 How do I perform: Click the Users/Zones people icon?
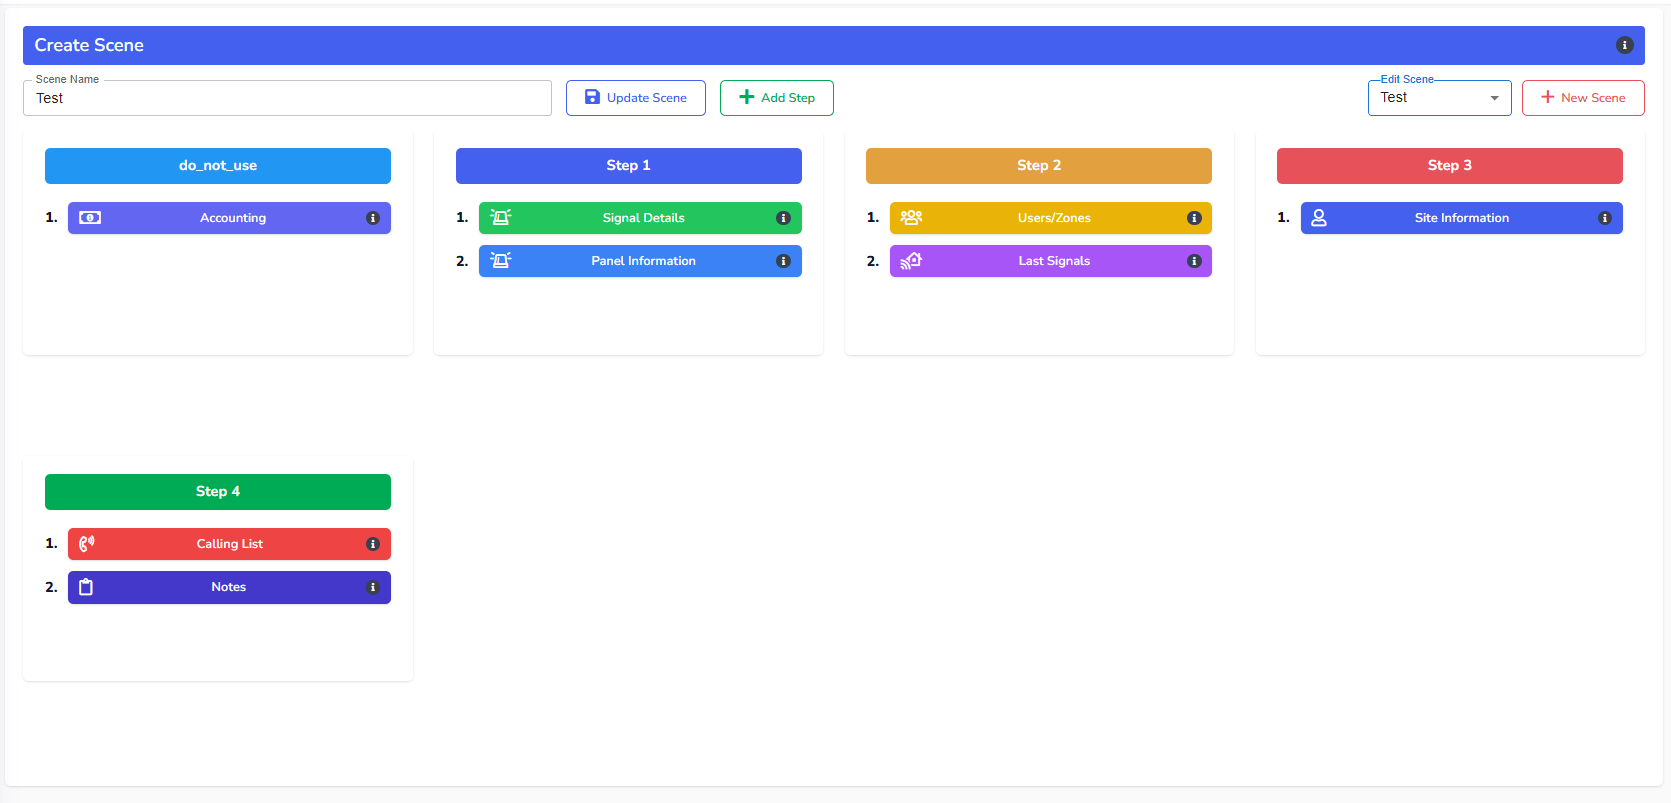pos(911,218)
